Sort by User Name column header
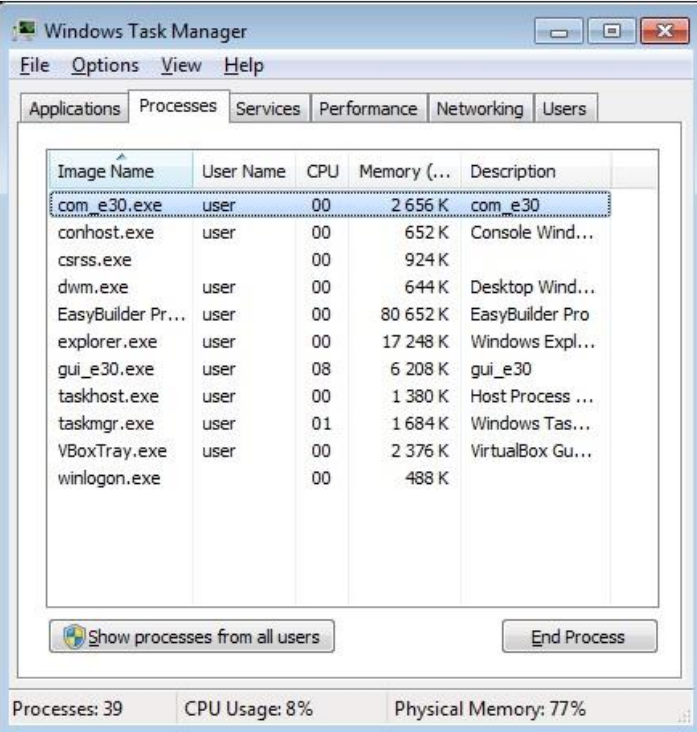Image resolution: width=697 pixels, height=732 pixels. pos(244,171)
